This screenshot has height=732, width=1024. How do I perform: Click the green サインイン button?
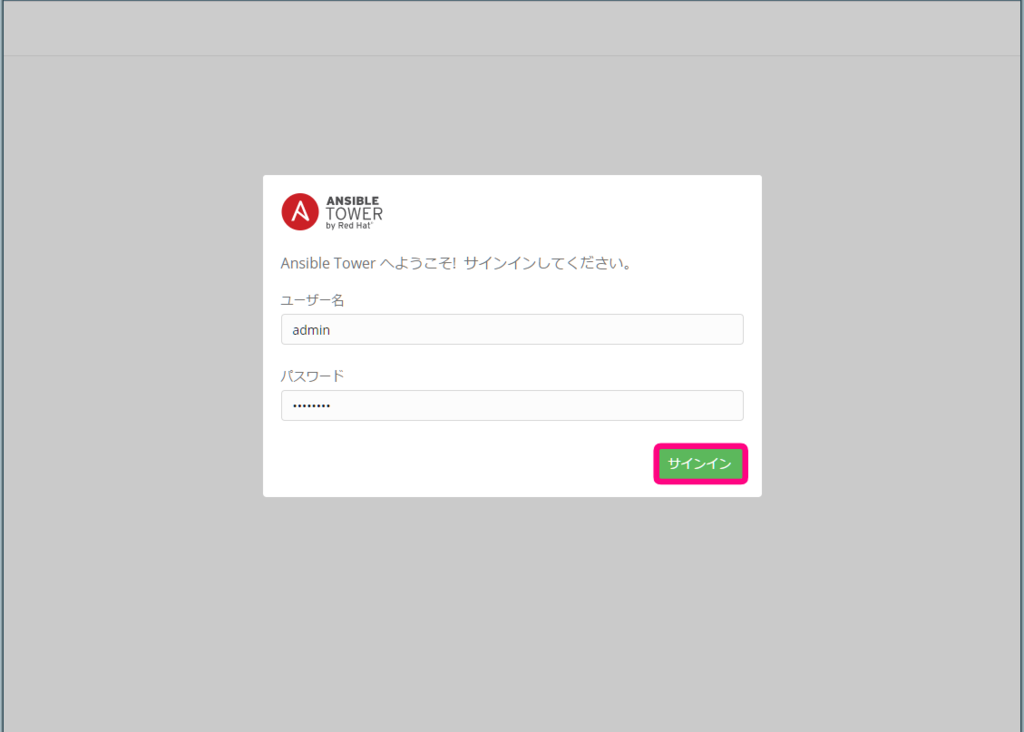[700, 464]
